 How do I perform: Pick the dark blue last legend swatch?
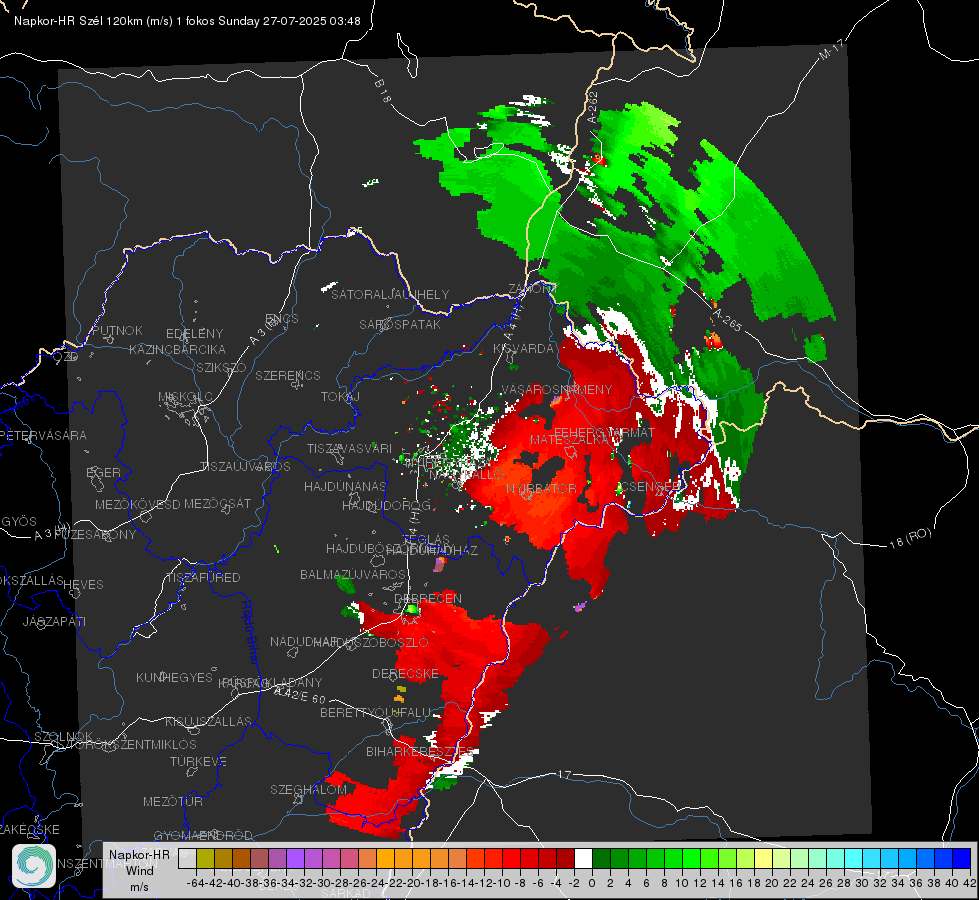coord(962,858)
